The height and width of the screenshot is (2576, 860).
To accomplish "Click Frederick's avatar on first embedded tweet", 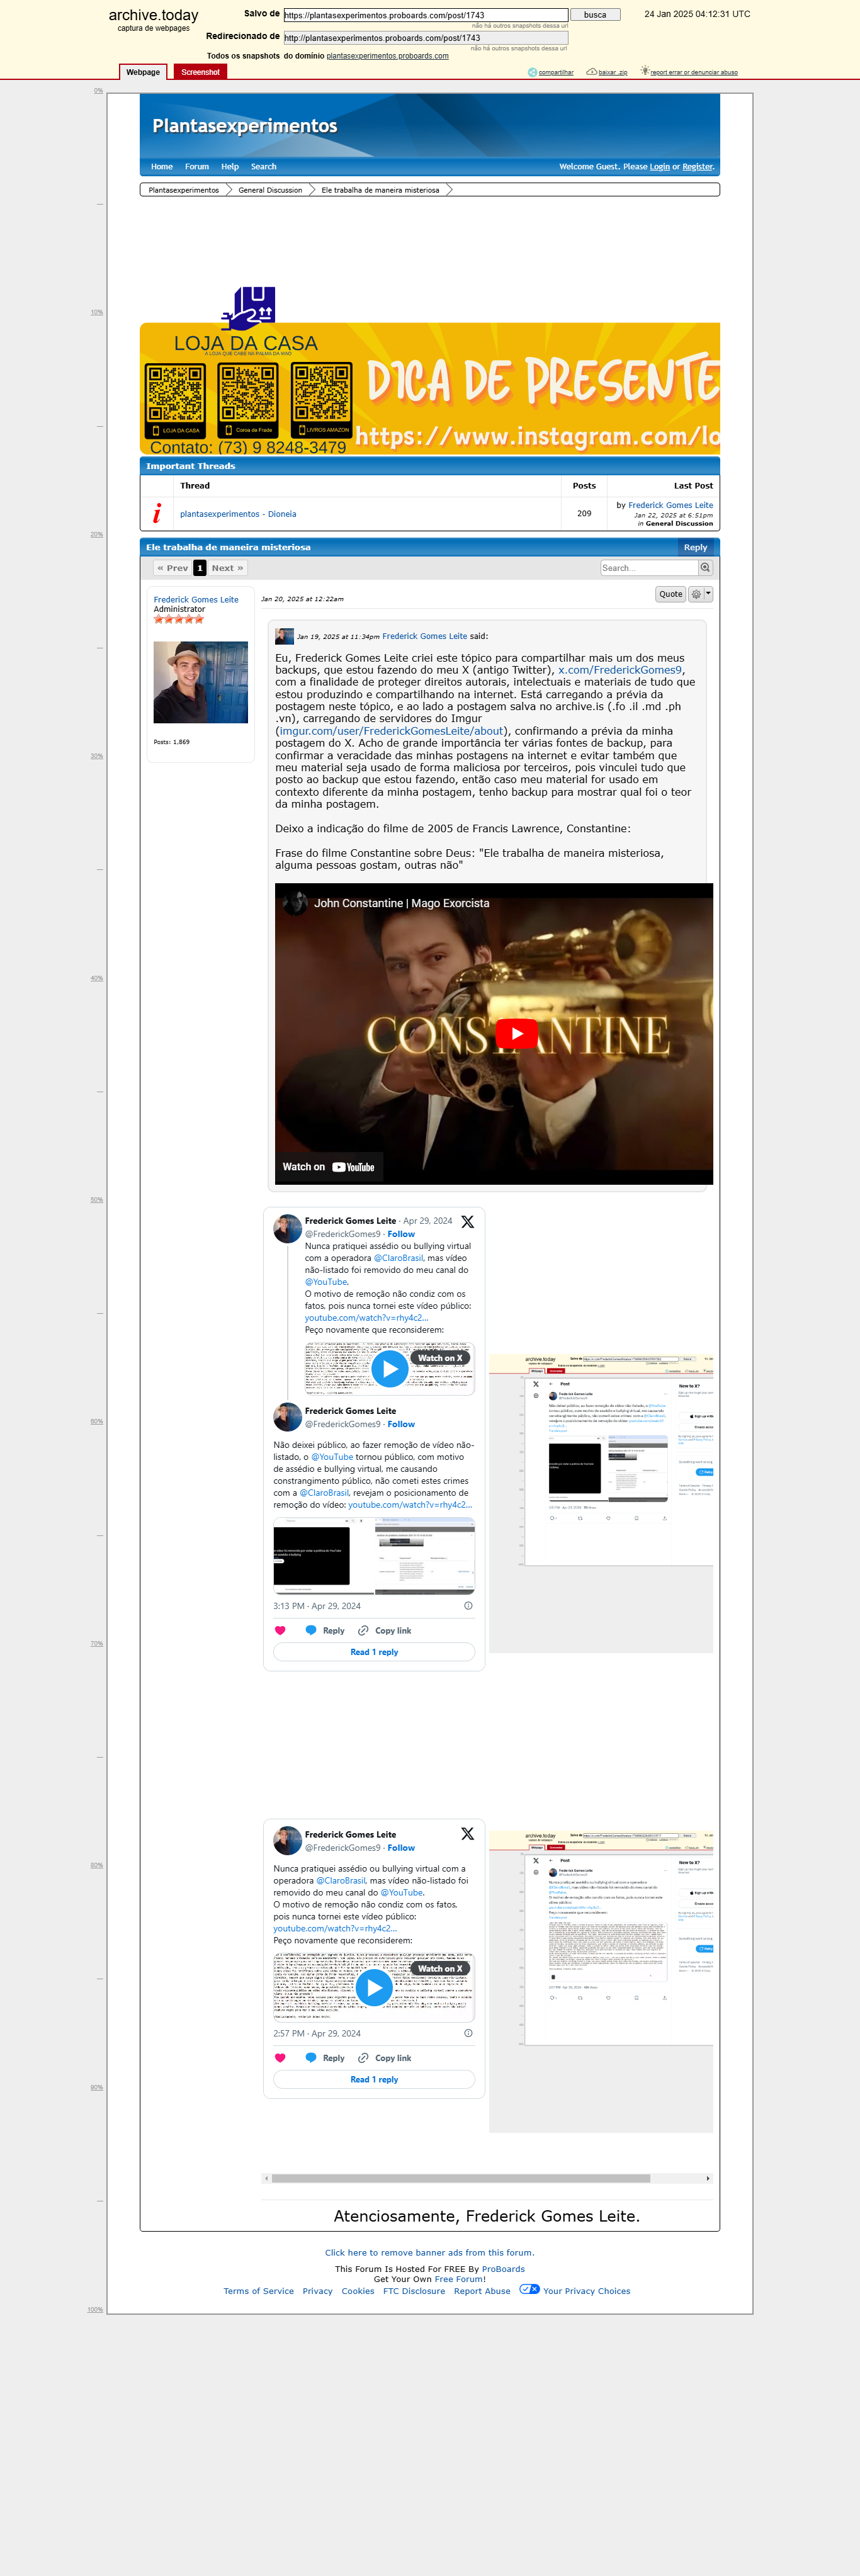I will [288, 1229].
